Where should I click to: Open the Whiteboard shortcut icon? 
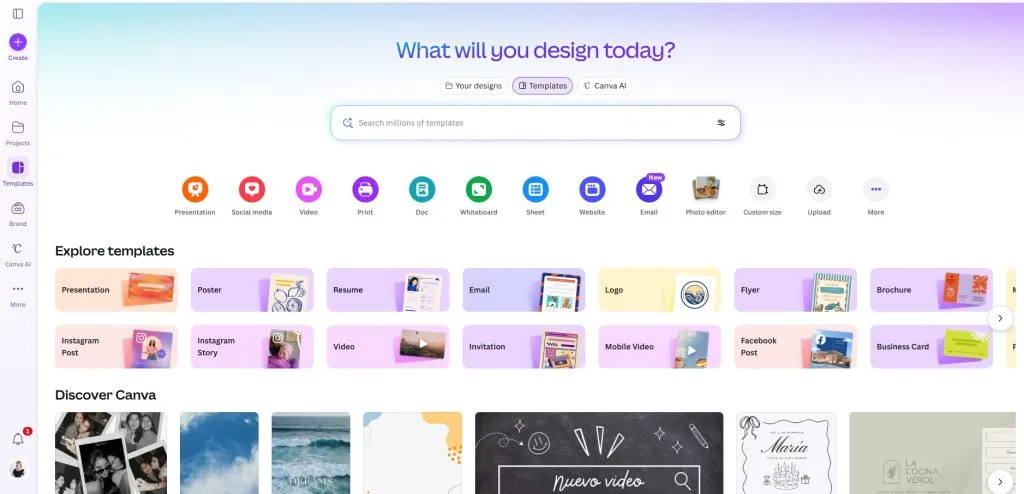click(479, 189)
